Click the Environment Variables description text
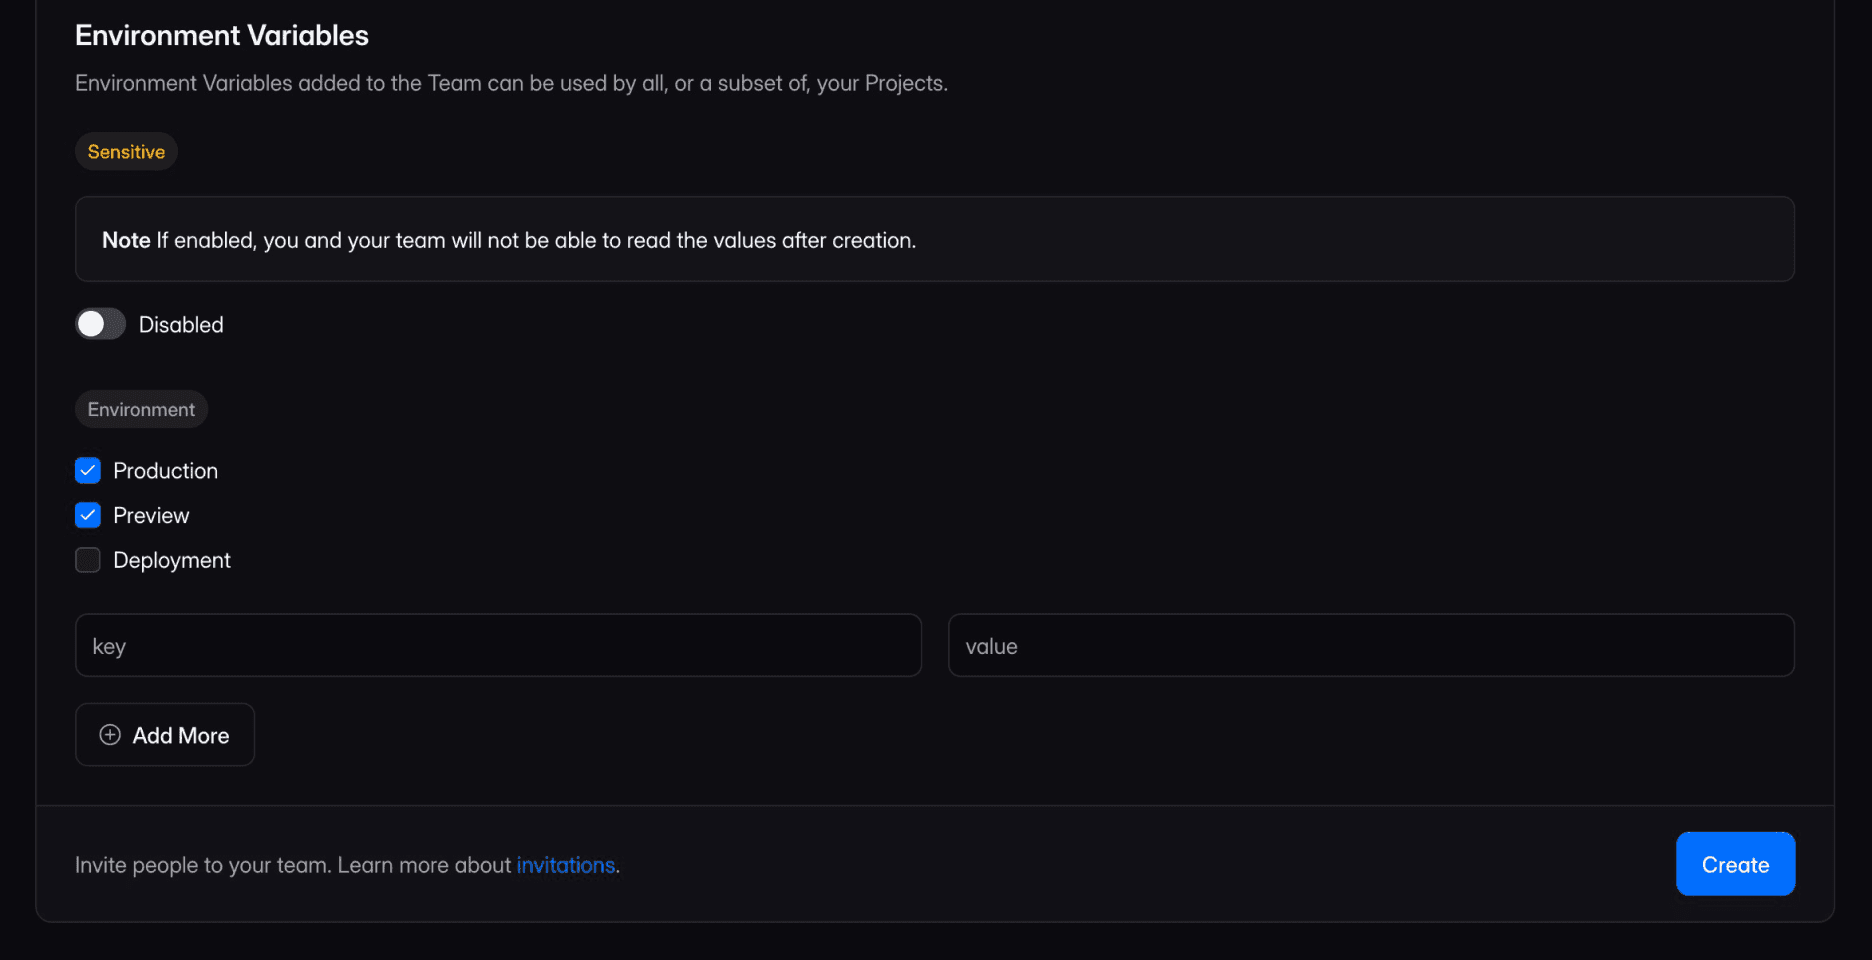The height and width of the screenshot is (960, 1872). 511,83
